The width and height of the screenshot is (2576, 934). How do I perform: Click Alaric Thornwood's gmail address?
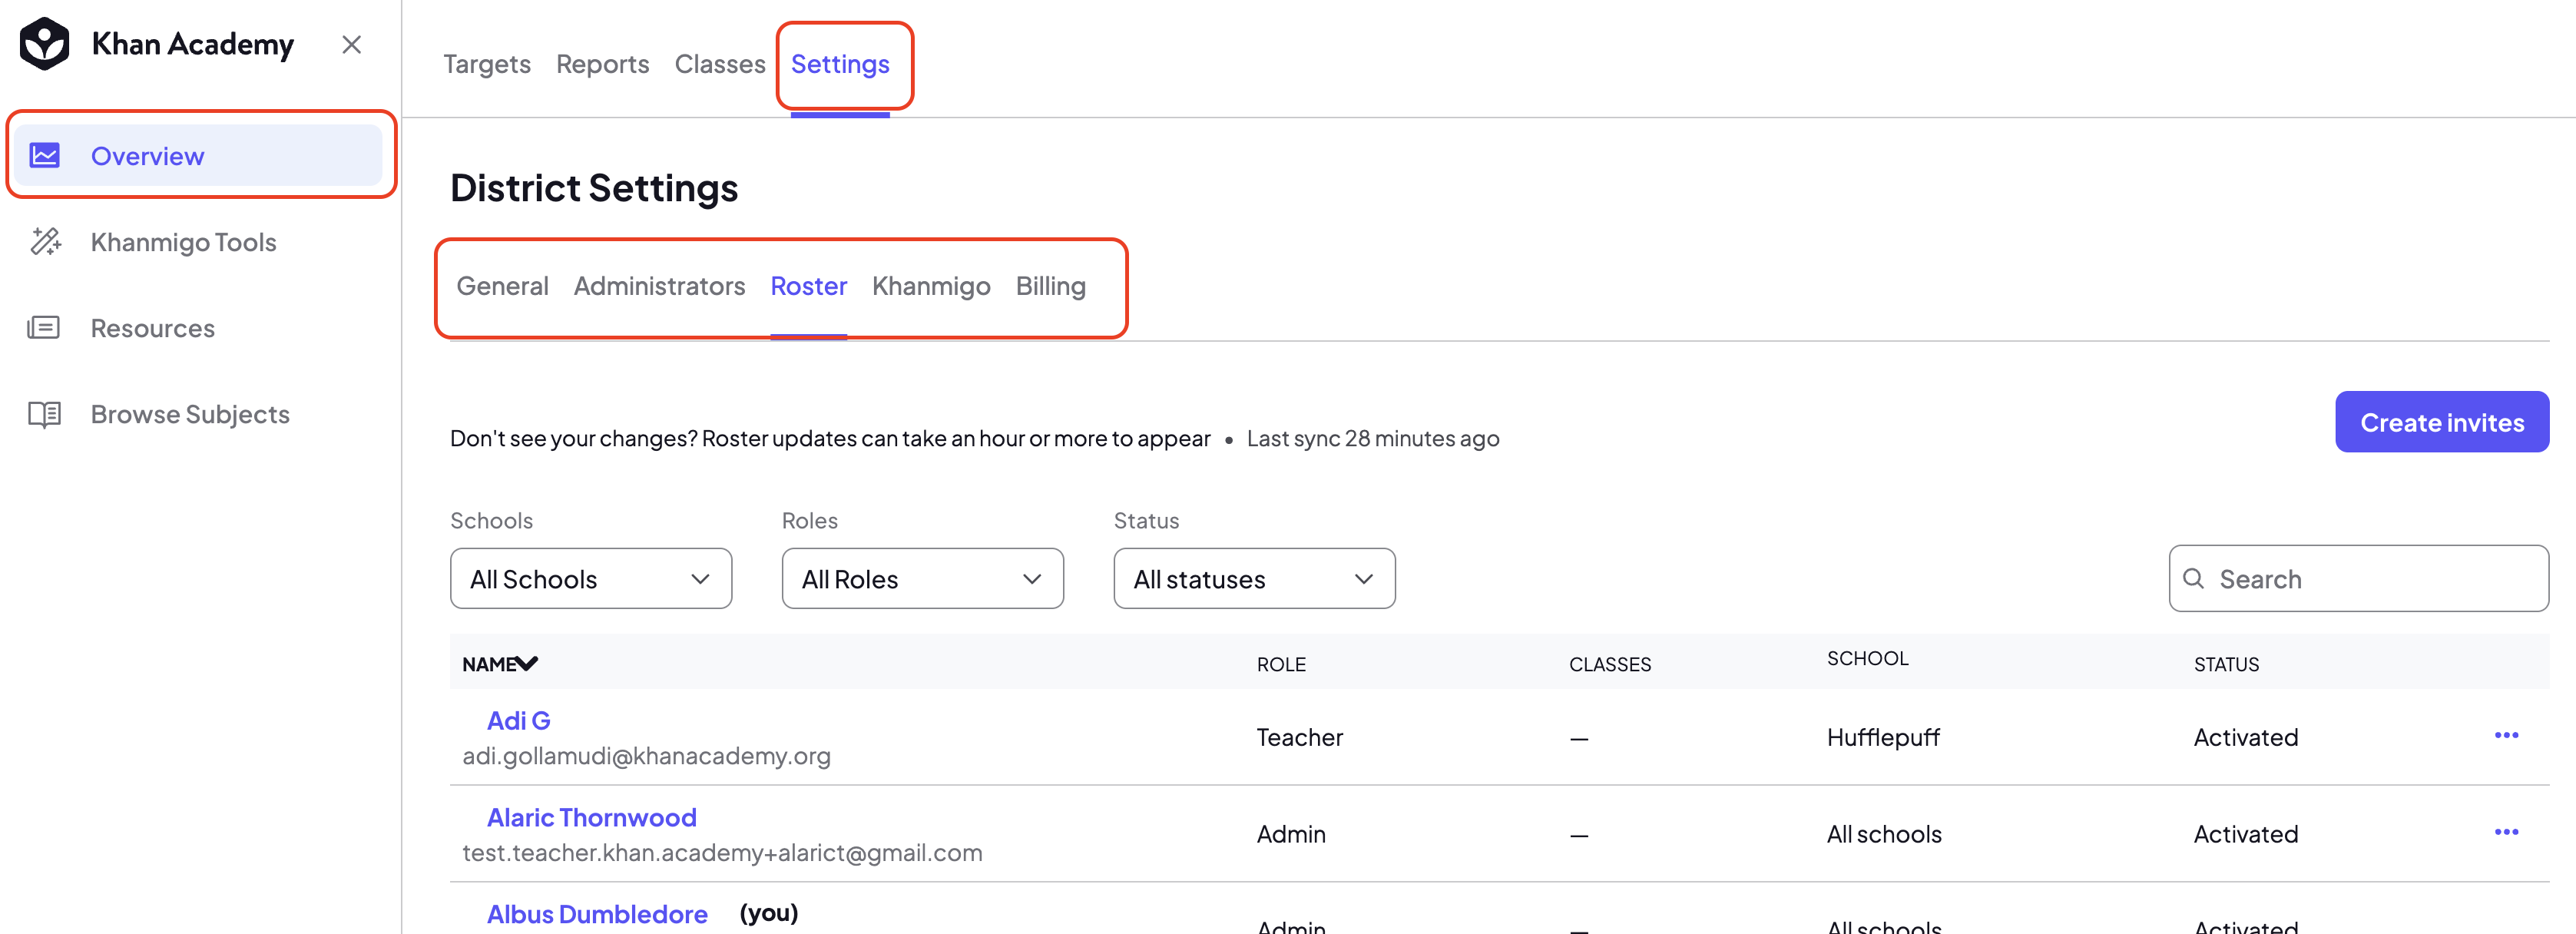pos(722,853)
